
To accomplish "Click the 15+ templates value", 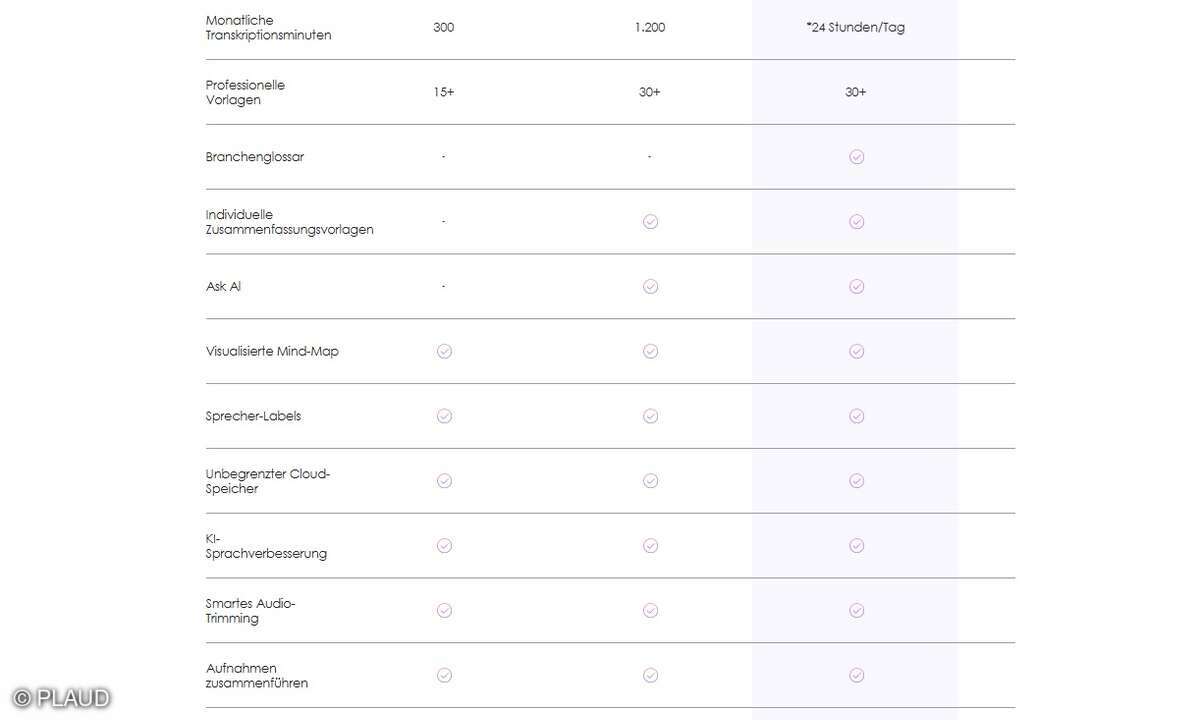I will point(444,92).
